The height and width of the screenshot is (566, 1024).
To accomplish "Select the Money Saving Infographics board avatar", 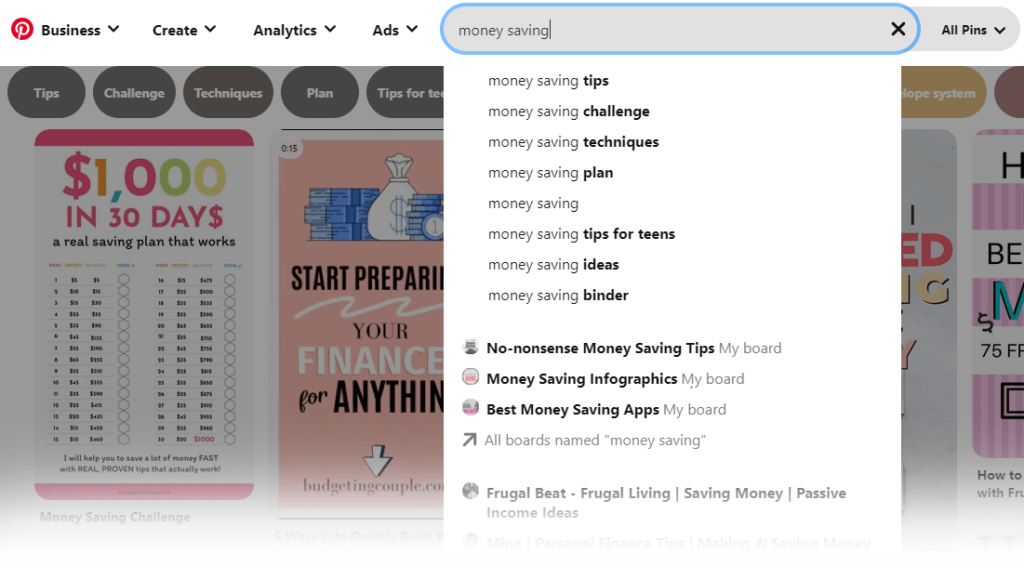I will (470, 377).
